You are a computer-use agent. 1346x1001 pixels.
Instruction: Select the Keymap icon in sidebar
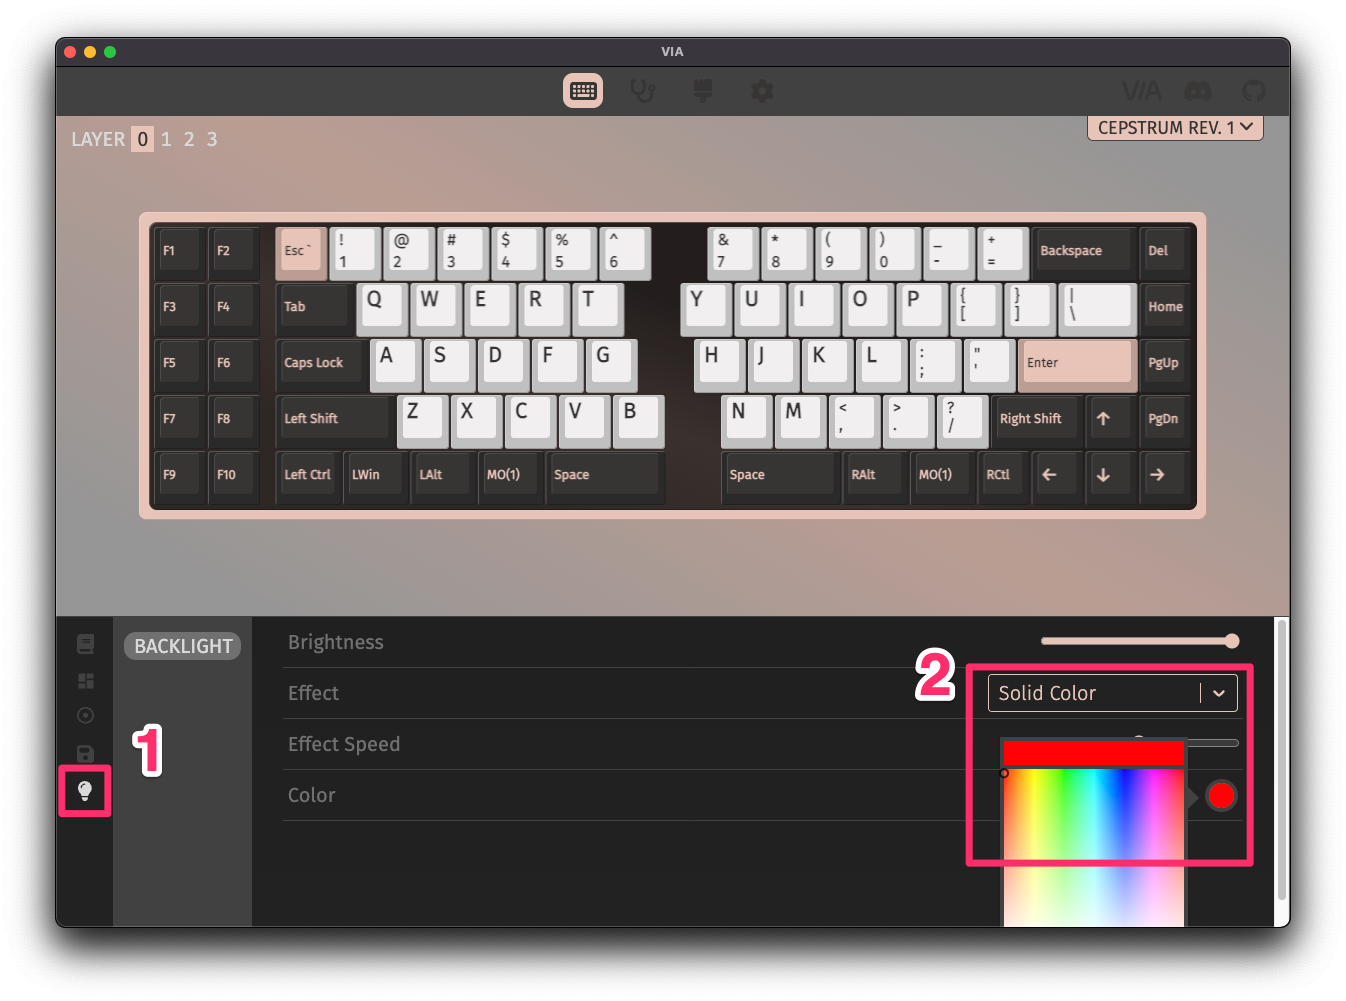(x=85, y=644)
